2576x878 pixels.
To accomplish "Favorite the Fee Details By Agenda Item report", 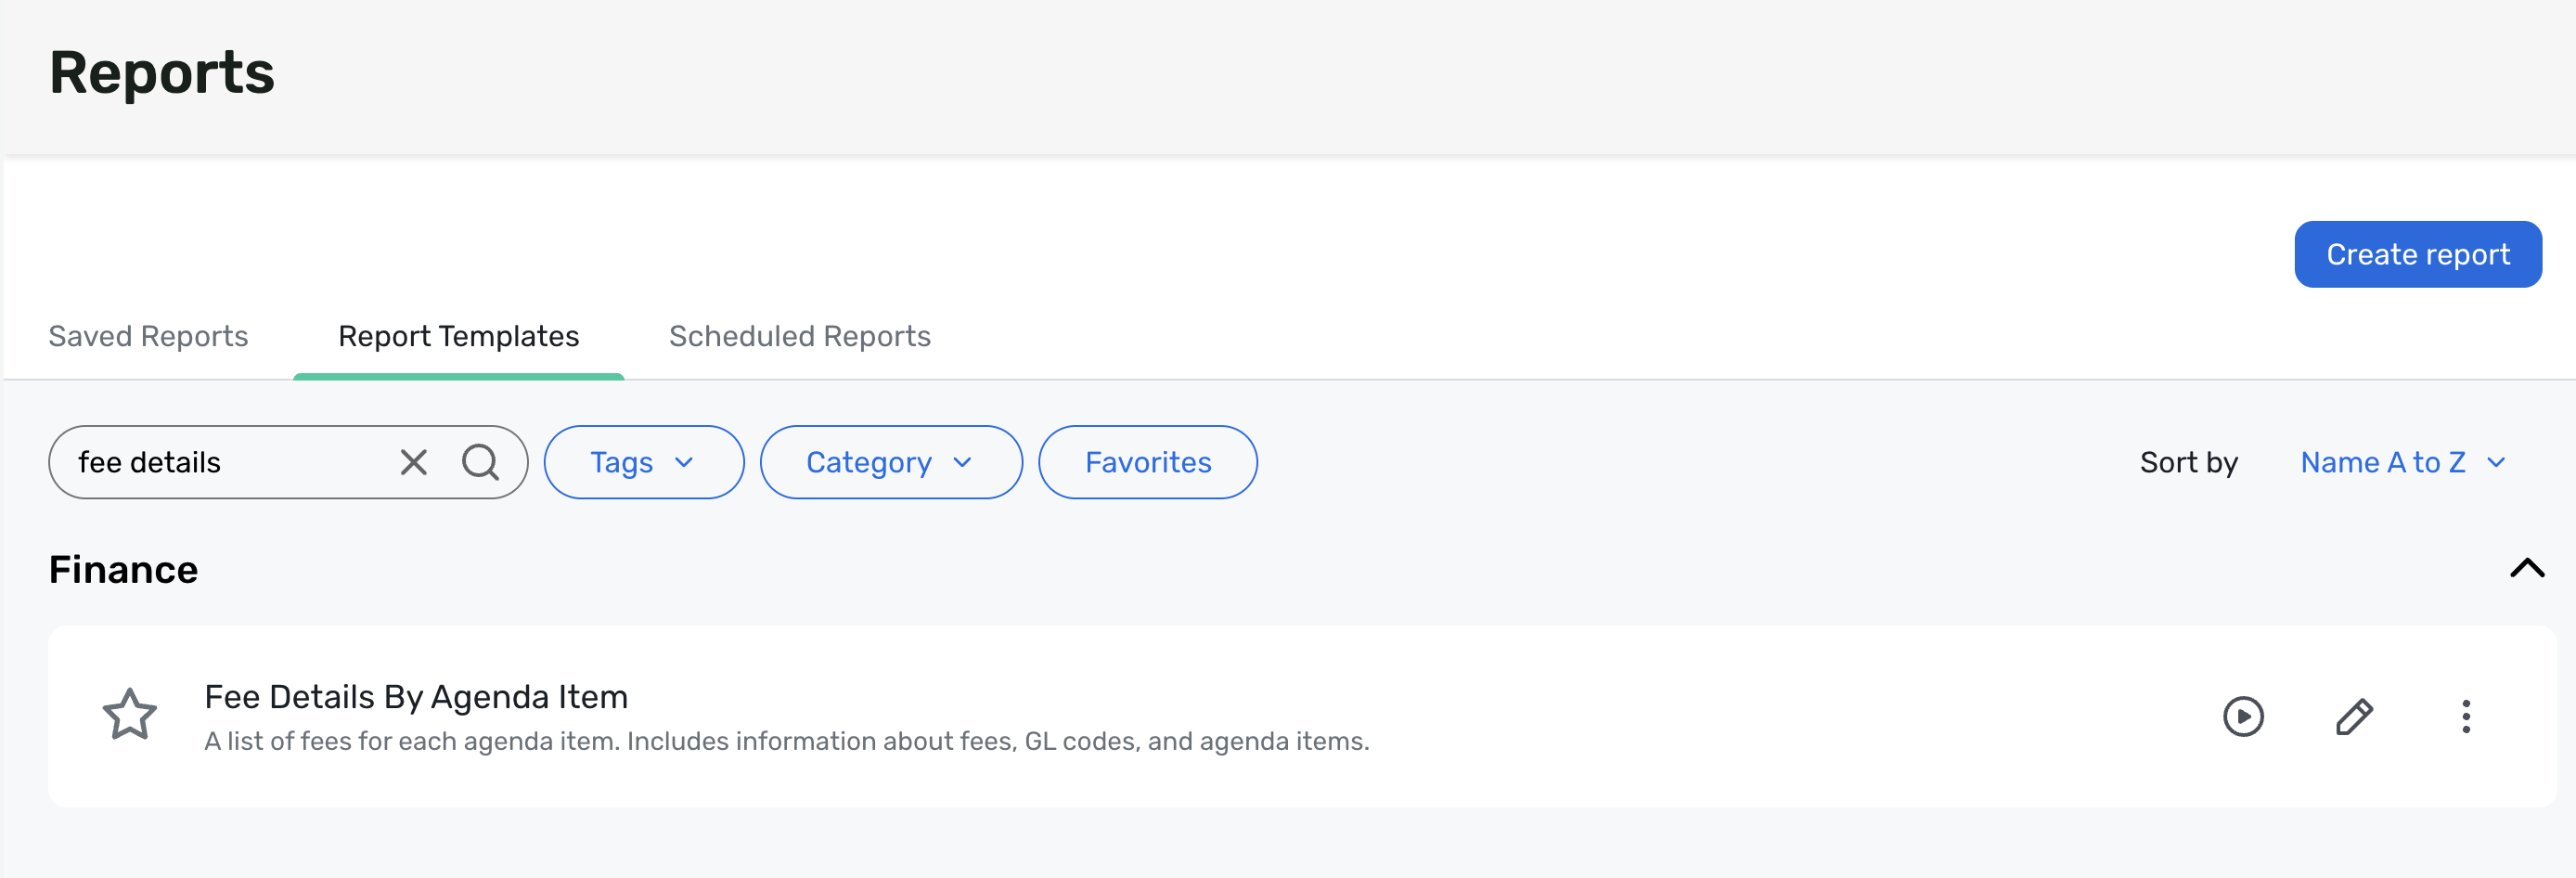I will click(x=130, y=714).
